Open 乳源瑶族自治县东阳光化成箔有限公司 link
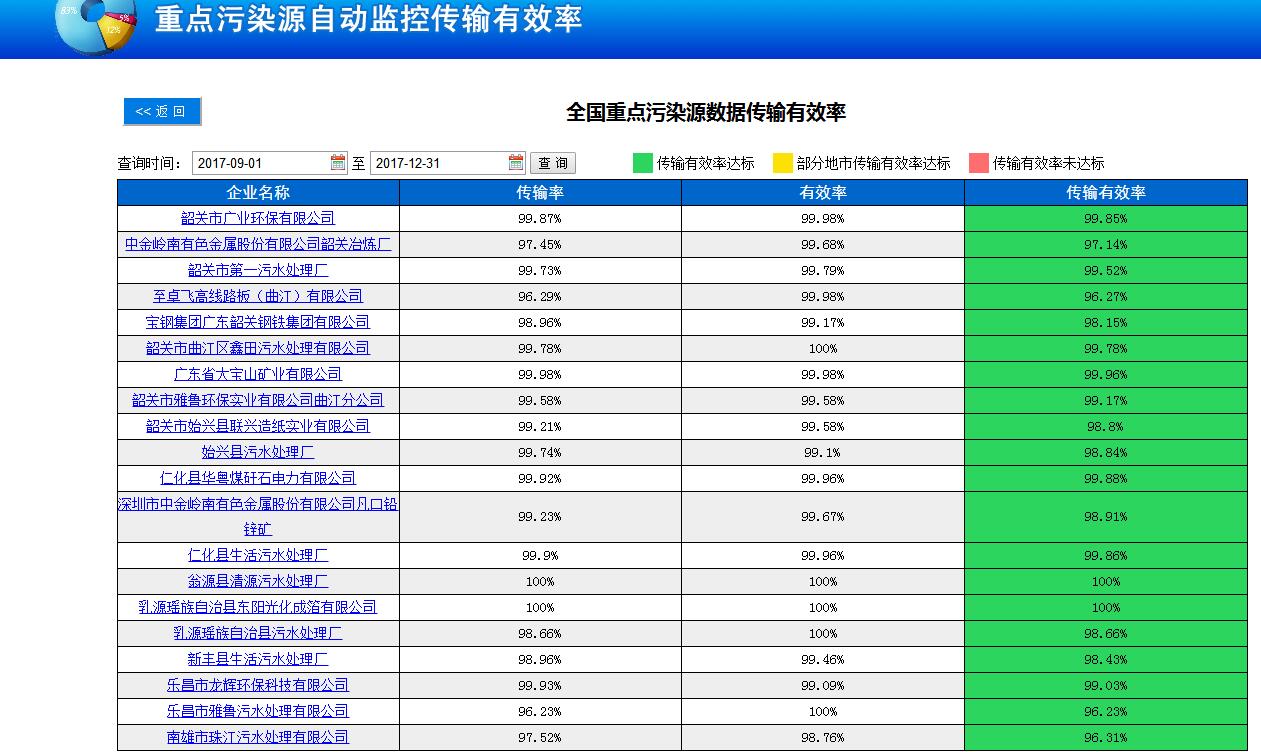Screen dimensions: 1261x752 [x=258, y=607]
